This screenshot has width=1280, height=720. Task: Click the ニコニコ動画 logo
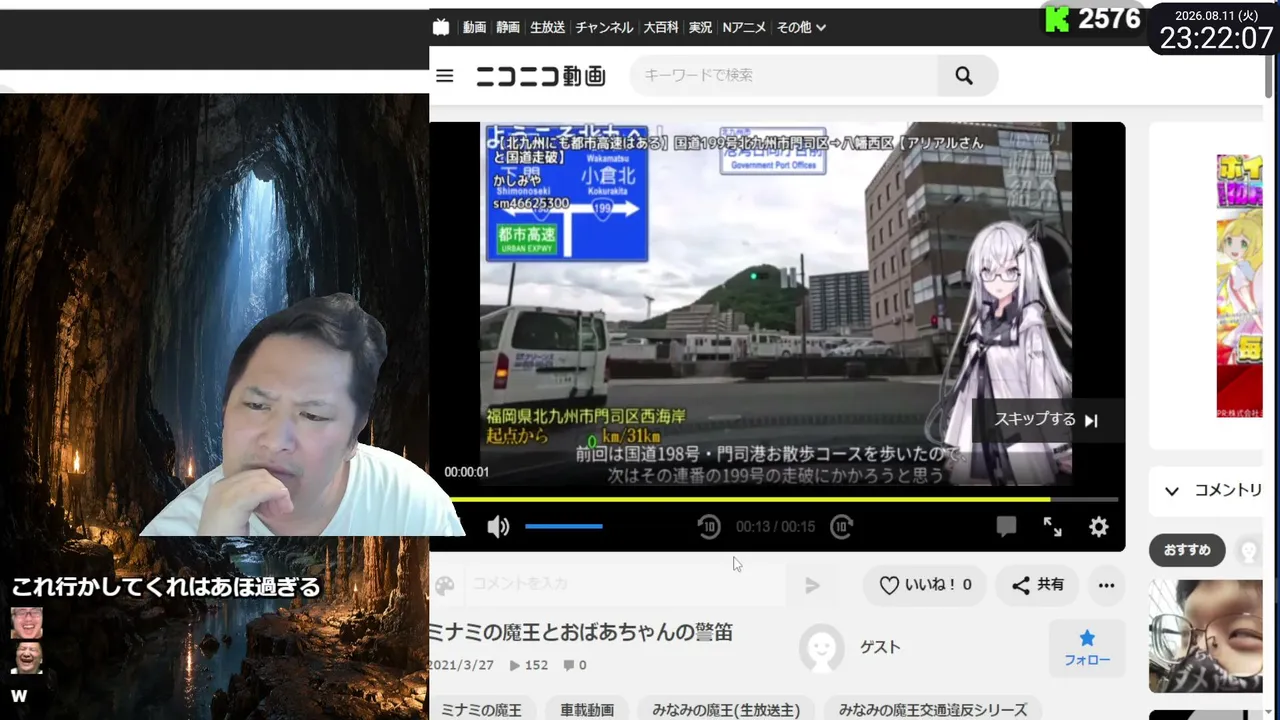(541, 76)
